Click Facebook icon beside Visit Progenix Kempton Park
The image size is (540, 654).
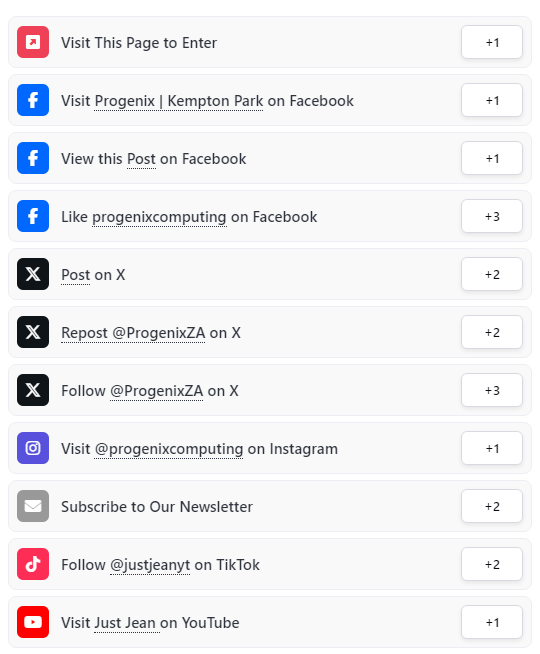(33, 100)
